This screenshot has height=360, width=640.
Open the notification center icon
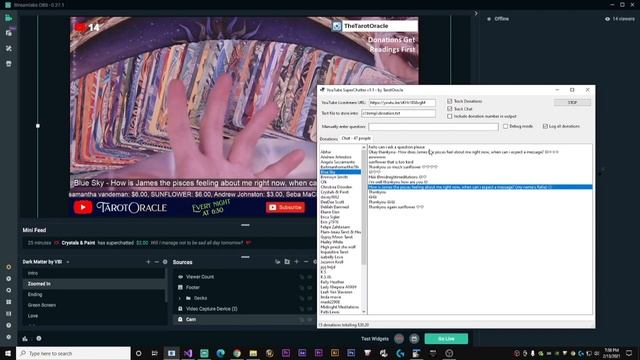(x=629, y=353)
